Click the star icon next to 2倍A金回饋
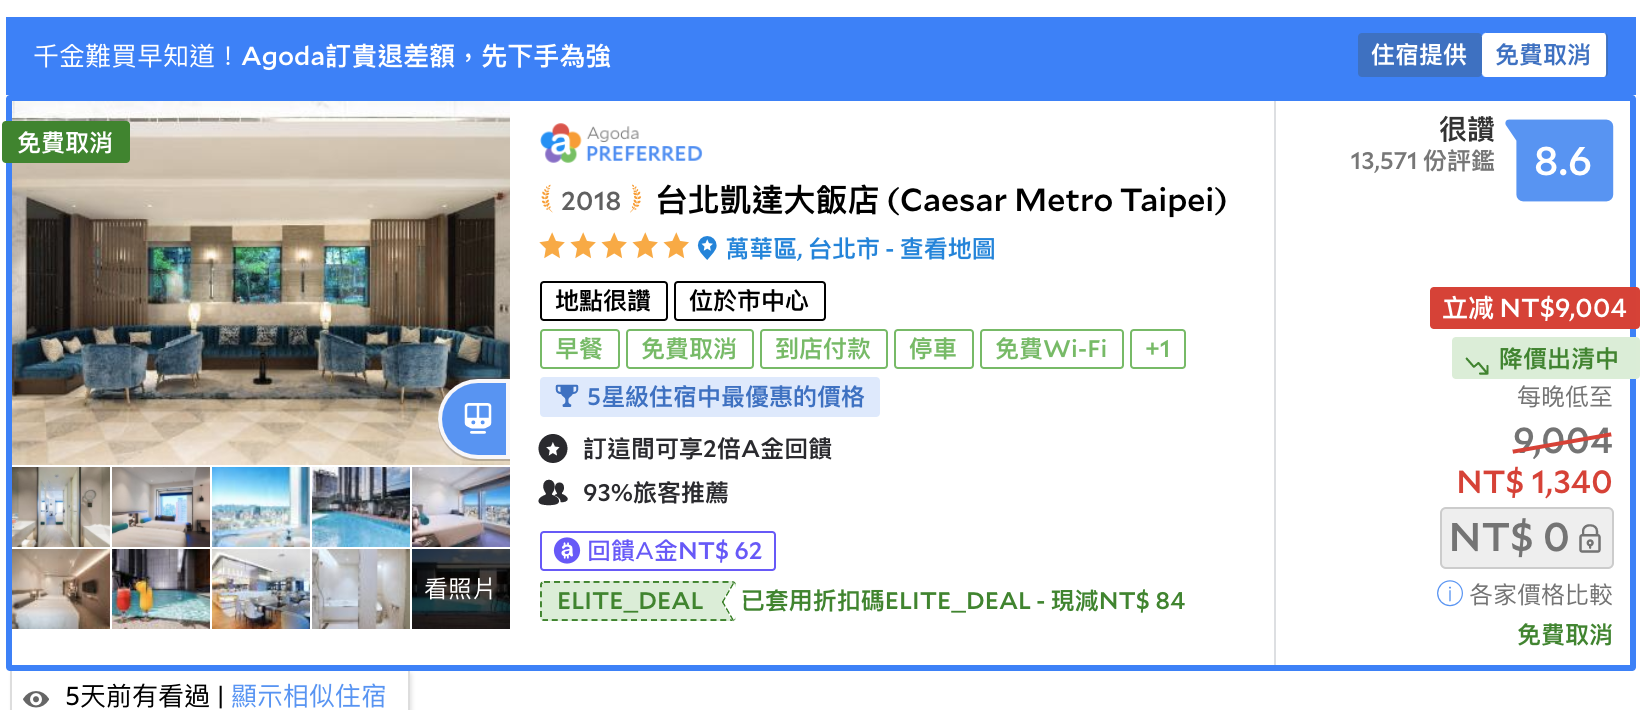Image resolution: width=1650 pixels, height=710 pixels. tap(553, 449)
